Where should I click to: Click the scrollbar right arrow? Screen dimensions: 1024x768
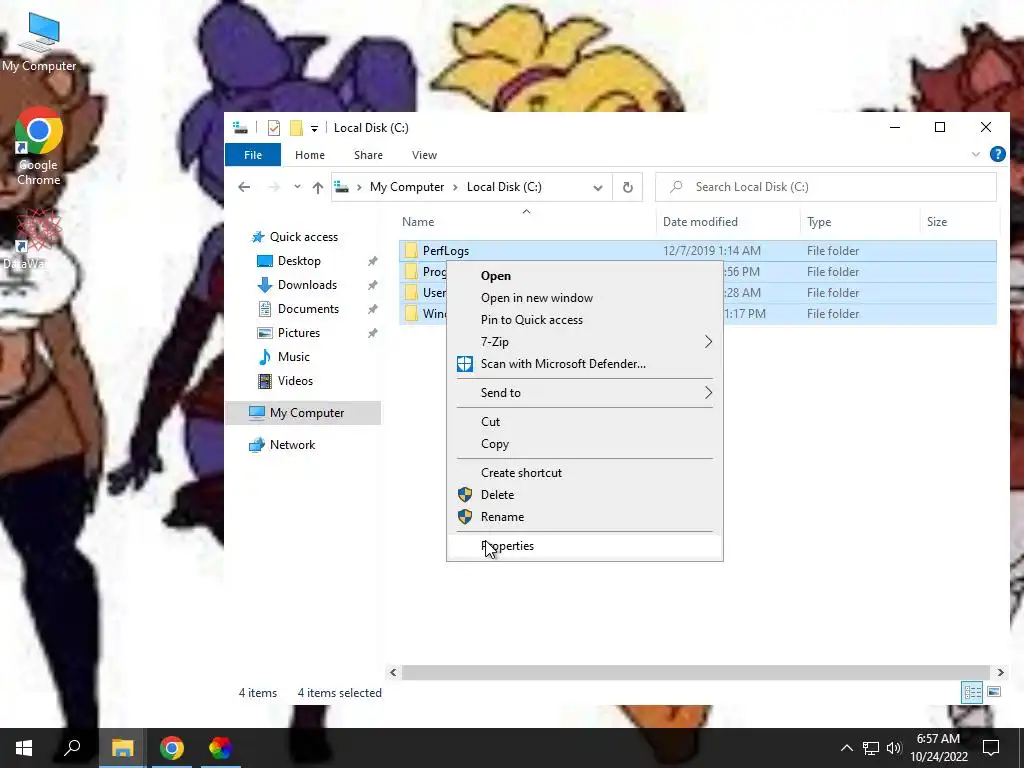pos(1000,672)
